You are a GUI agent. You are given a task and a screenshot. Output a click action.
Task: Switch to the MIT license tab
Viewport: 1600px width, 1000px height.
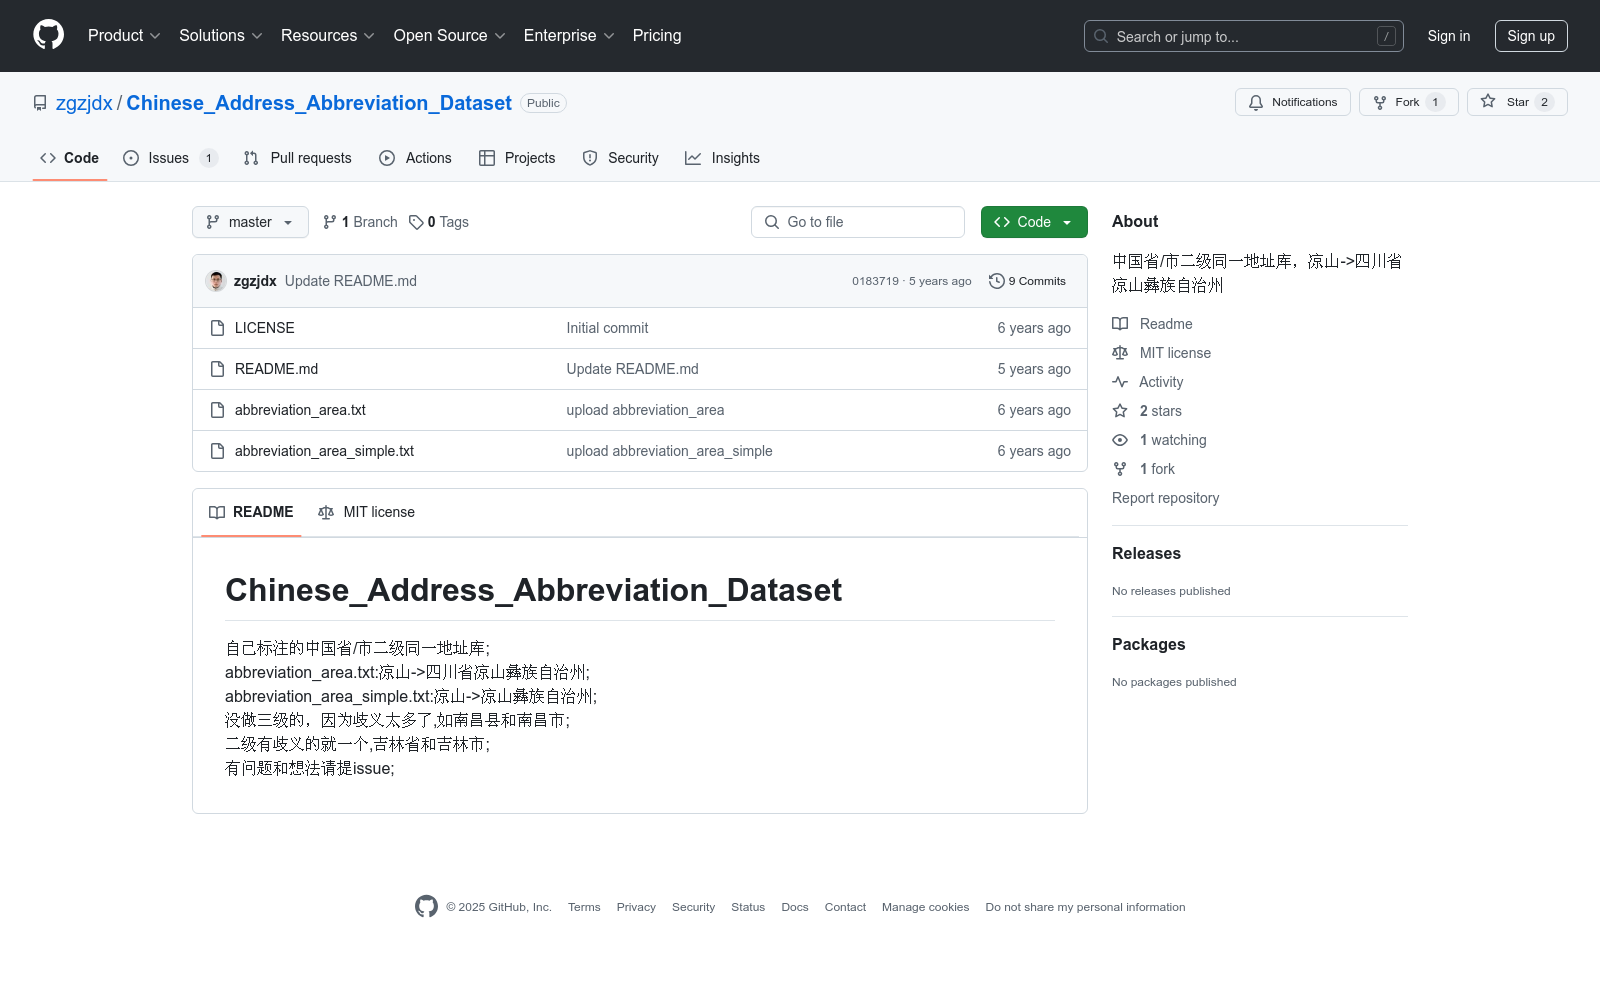point(366,512)
